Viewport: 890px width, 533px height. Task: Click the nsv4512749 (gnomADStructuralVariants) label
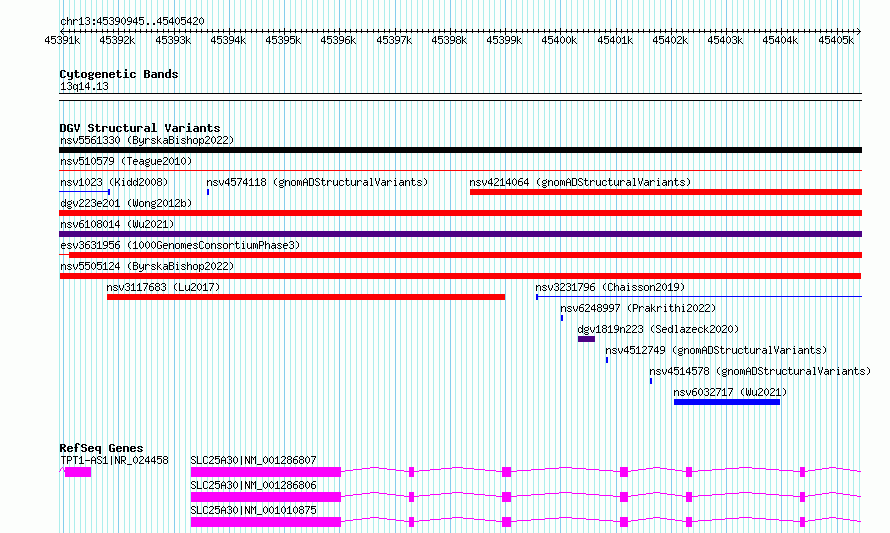716,350
